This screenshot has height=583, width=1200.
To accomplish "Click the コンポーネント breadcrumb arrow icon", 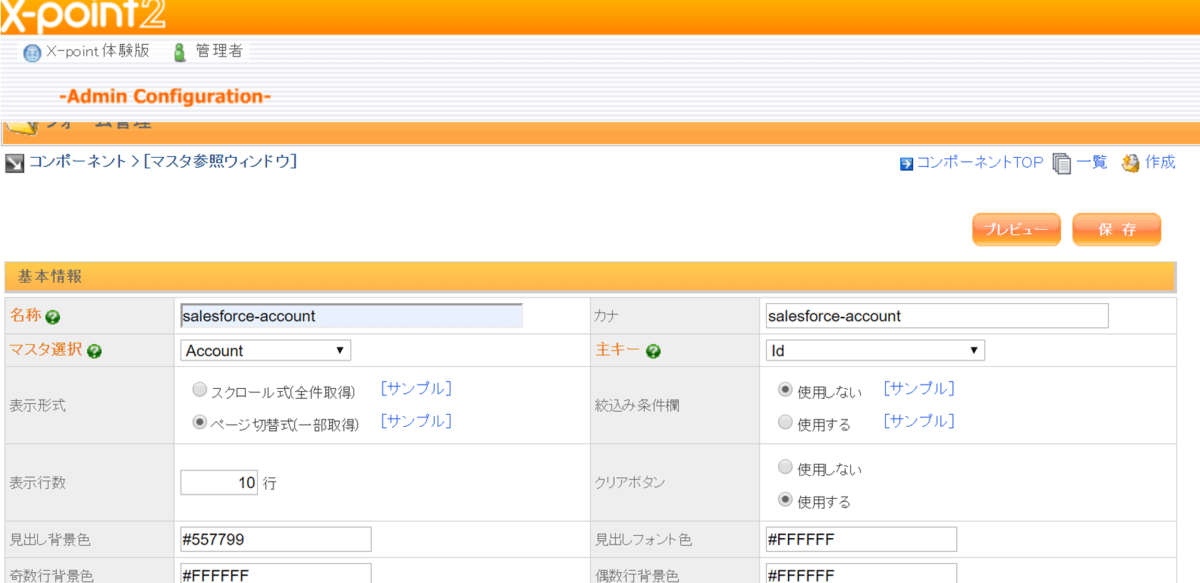I will click(x=14, y=162).
